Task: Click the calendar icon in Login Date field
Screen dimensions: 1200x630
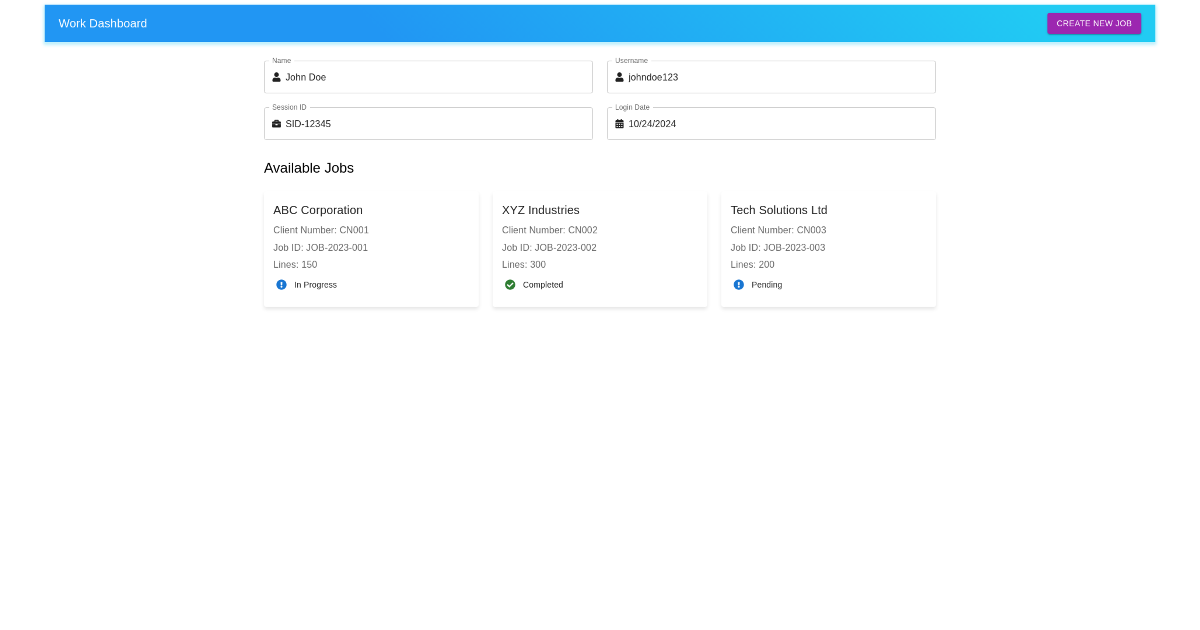Action: point(619,124)
